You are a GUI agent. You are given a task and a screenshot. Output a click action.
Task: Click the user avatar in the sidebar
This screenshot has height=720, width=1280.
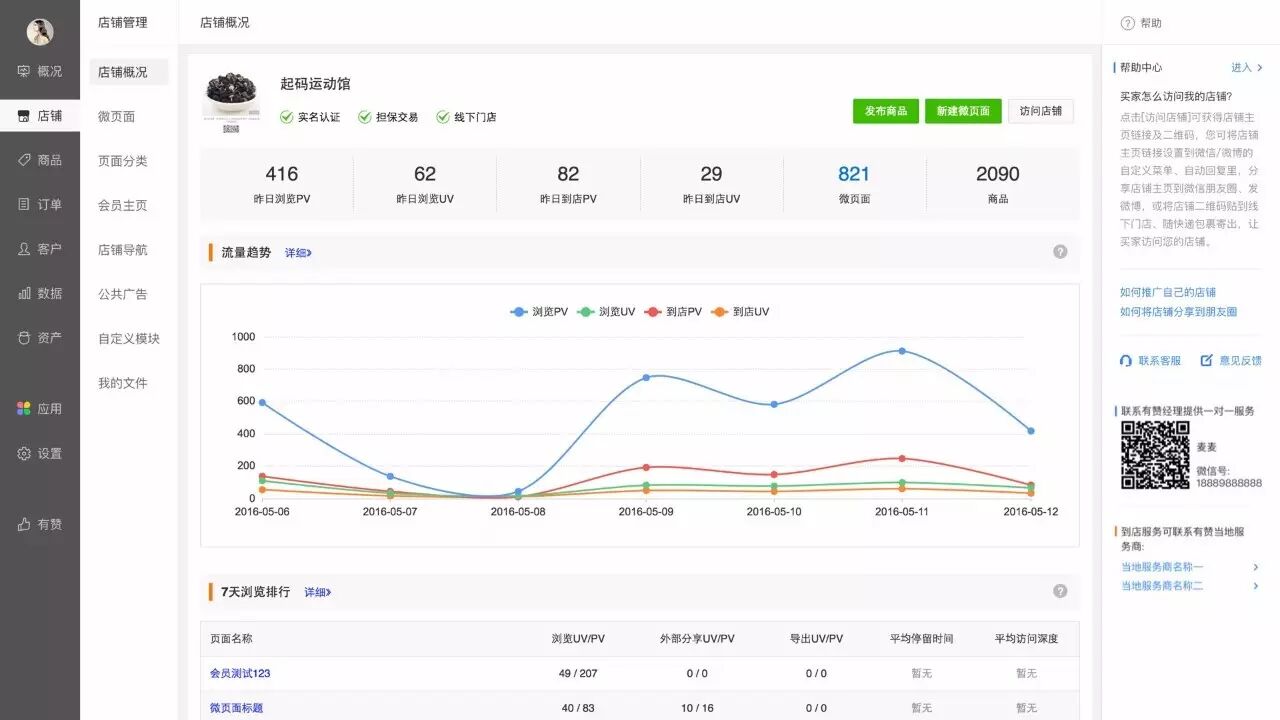tap(40, 32)
